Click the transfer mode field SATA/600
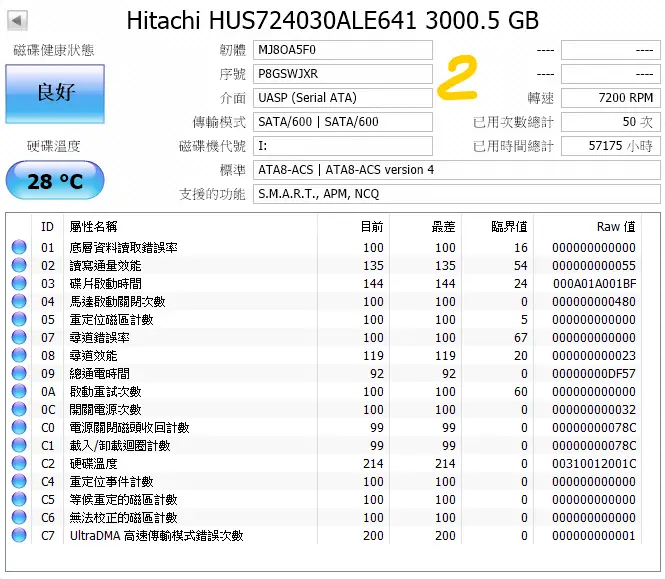Image resolution: width=665 pixels, height=579 pixels. pyautogui.click(x=343, y=122)
